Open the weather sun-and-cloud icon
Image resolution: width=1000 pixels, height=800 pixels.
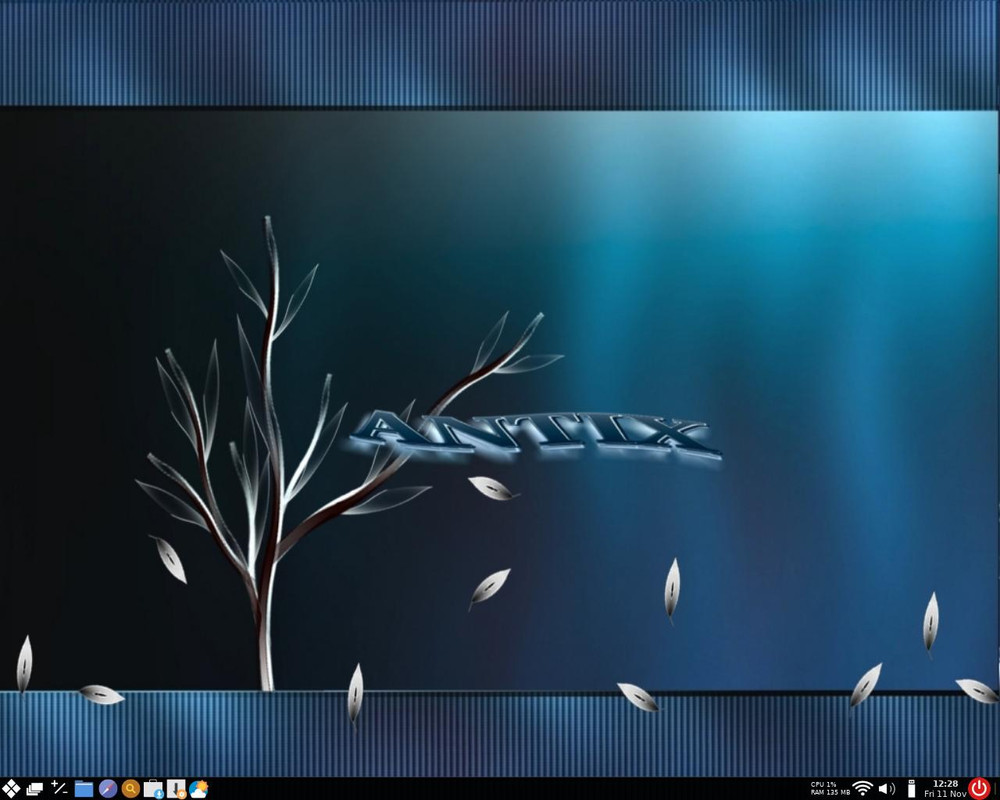(198, 789)
